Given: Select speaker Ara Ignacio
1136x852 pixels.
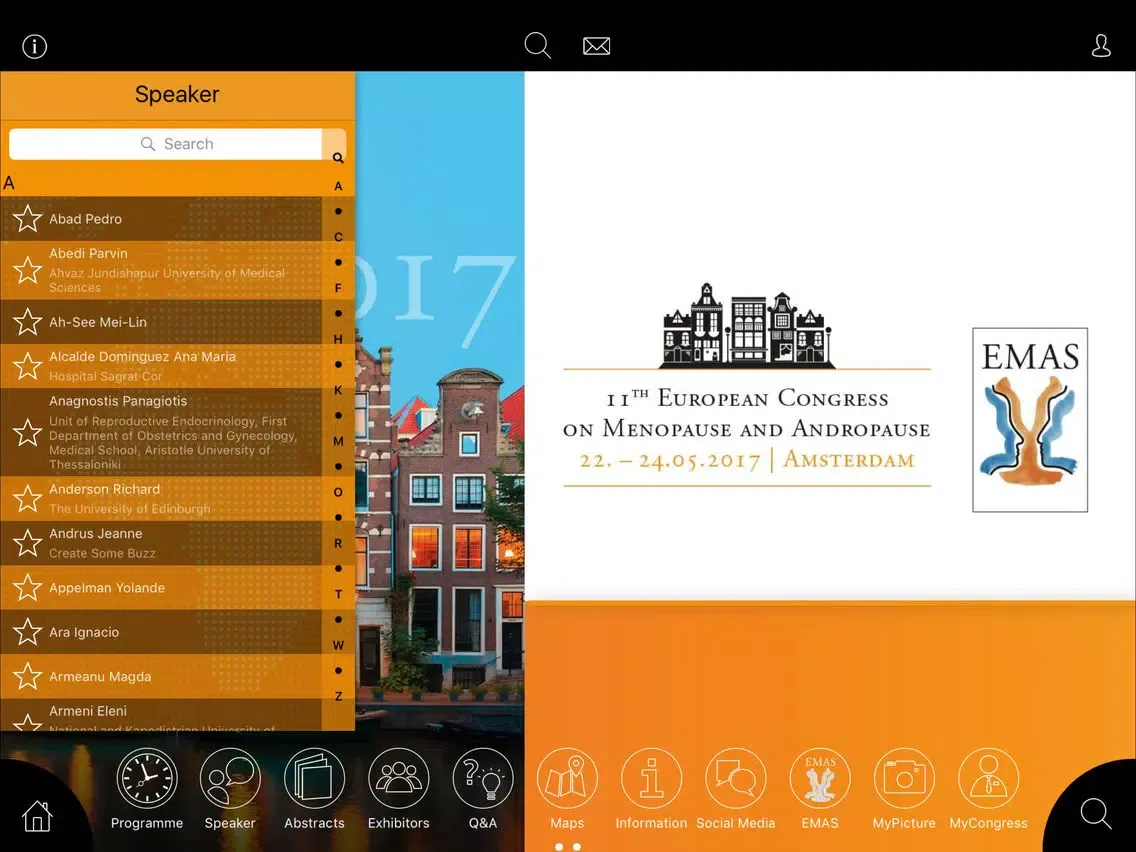Looking at the screenshot, I should click(161, 632).
